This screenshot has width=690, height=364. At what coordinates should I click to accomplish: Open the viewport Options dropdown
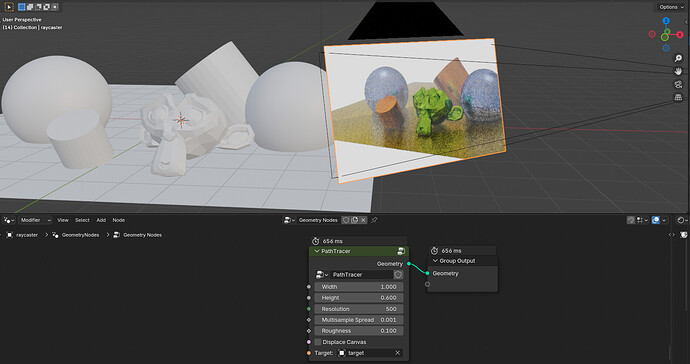pos(672,7)
